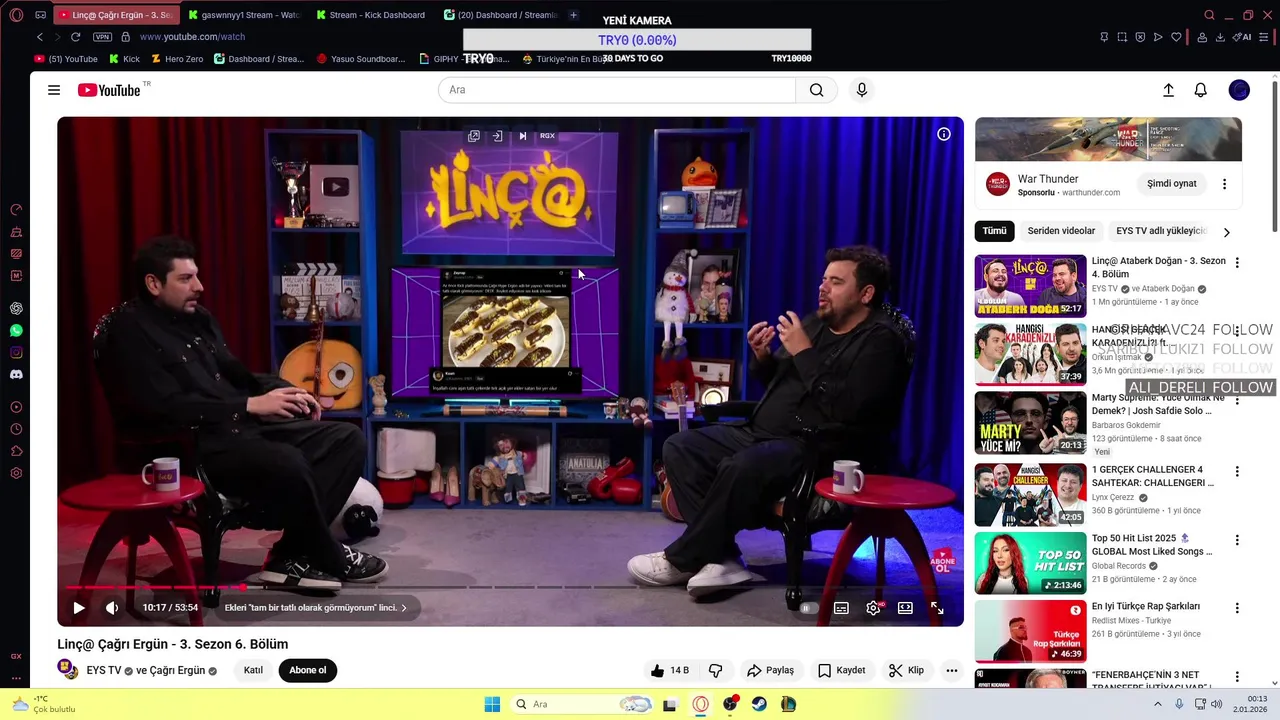
Task: Select the Tümü filter chip
Action: coord(994,231)
